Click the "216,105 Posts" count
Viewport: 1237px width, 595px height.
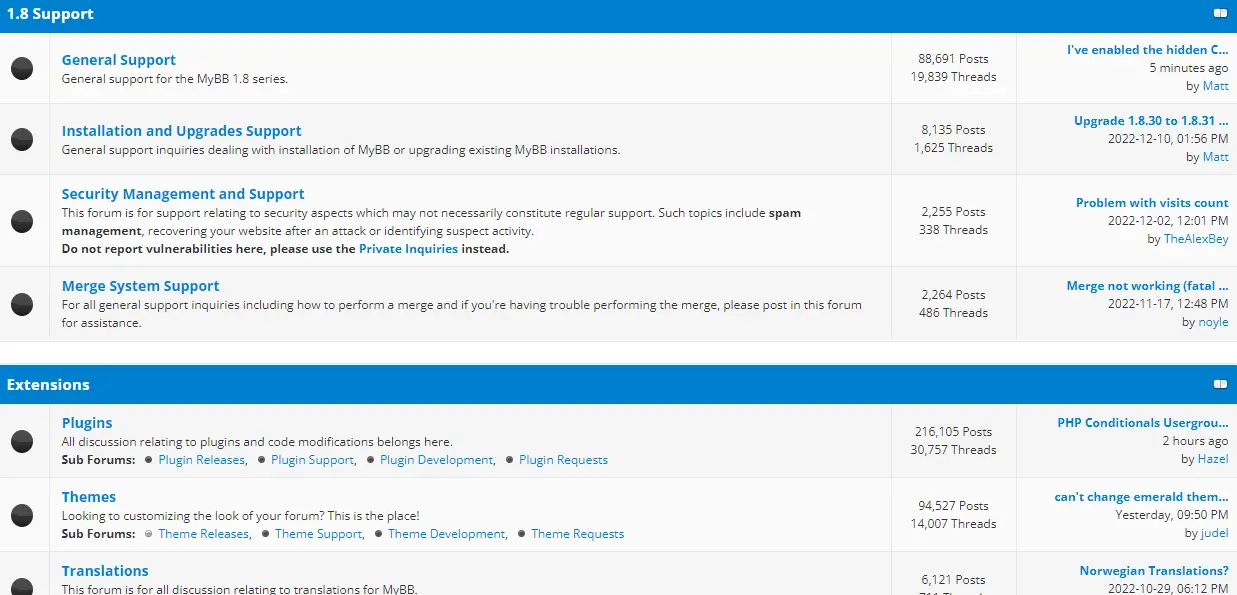(x=953, y=432)
